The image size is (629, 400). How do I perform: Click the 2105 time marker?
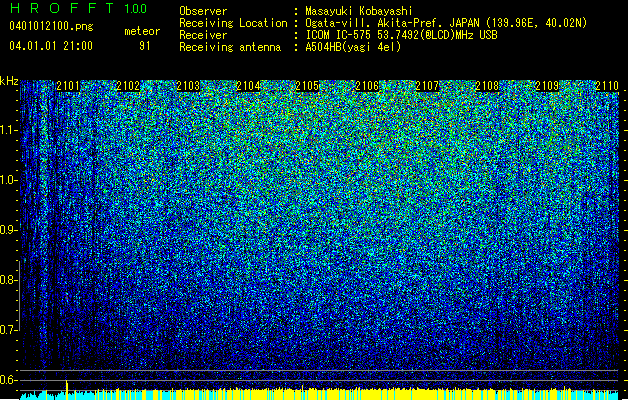point(307,86)
